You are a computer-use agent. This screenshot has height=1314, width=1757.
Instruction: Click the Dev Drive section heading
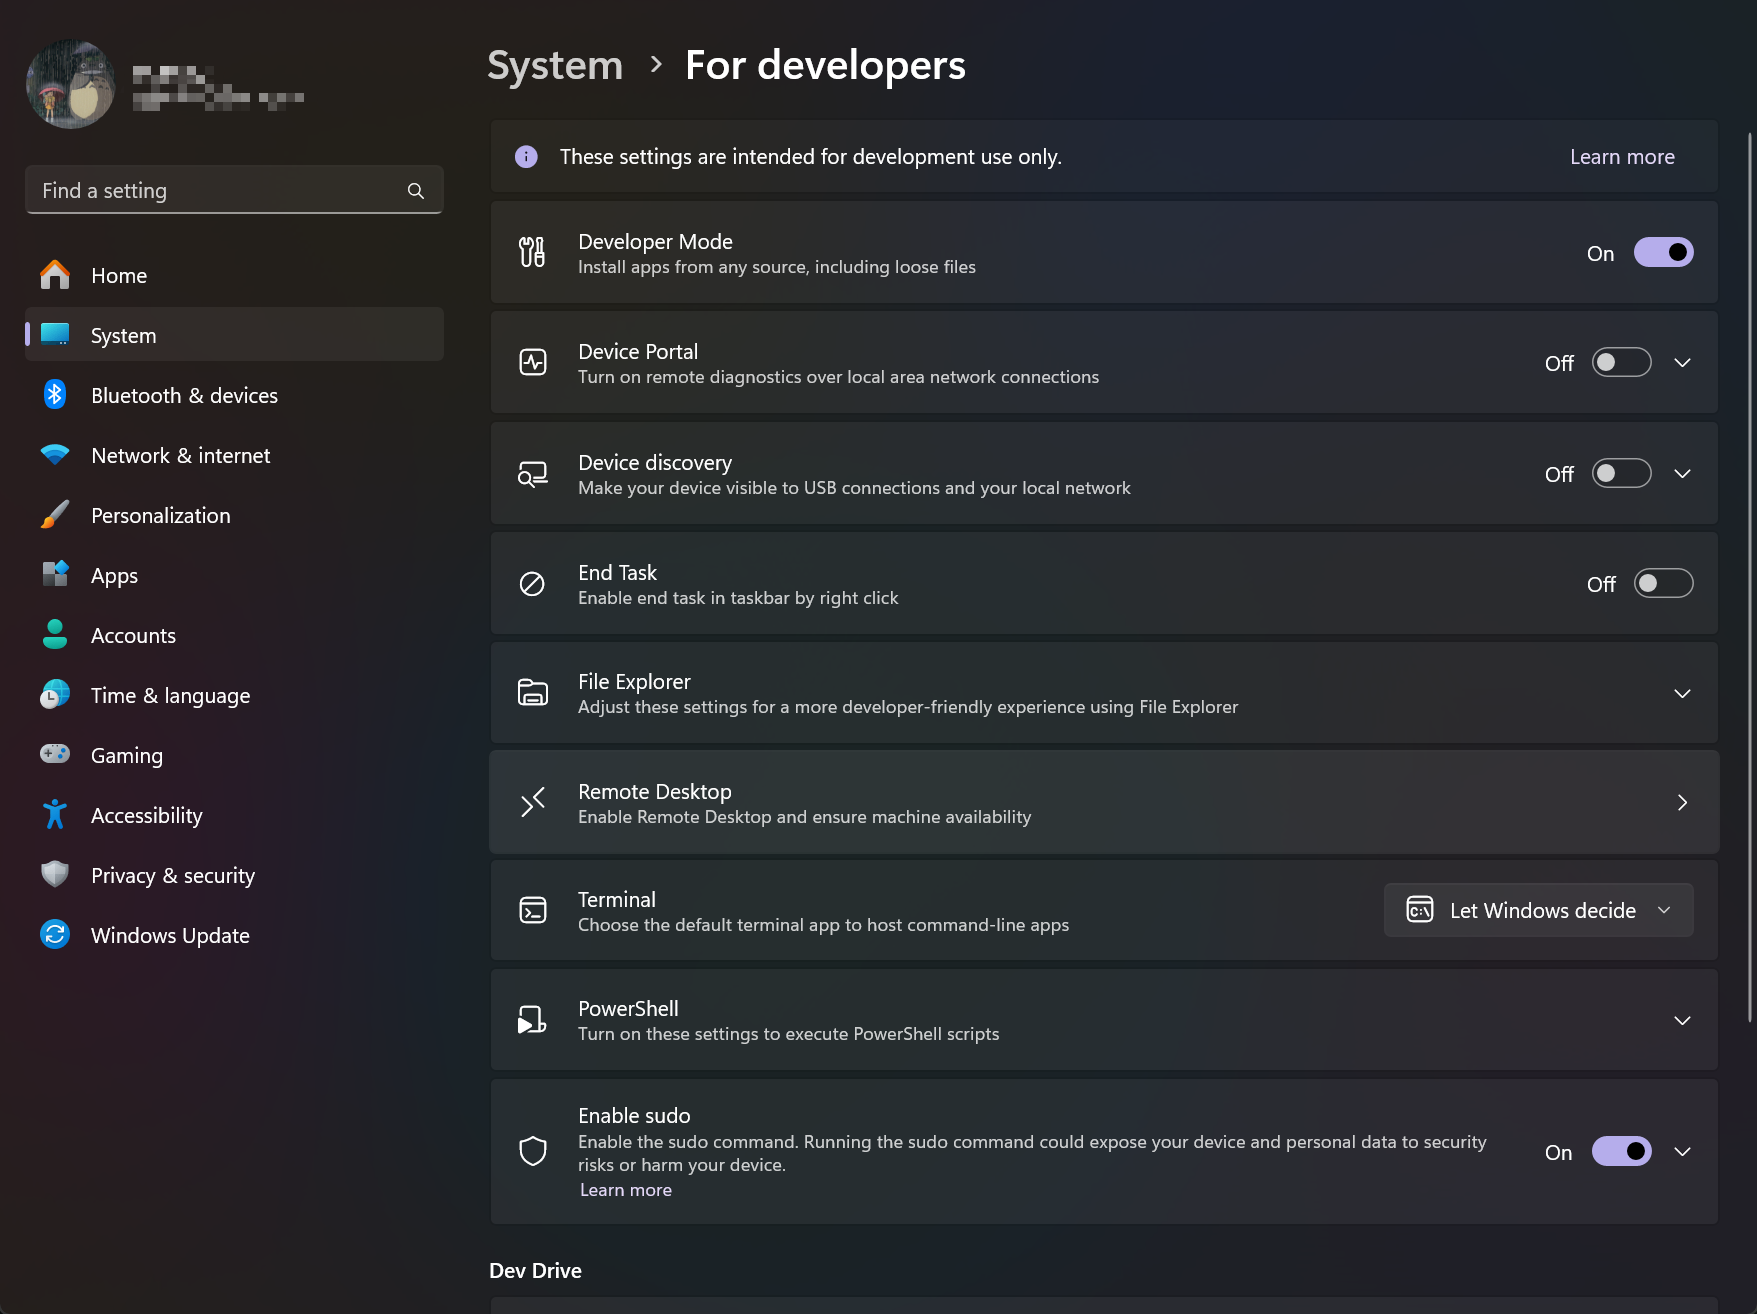(535, 1270)
